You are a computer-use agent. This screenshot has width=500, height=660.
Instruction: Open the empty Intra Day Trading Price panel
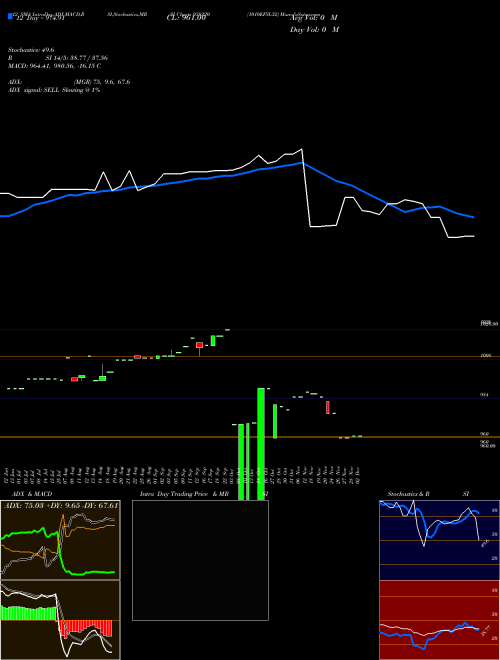tap(200, 560)
